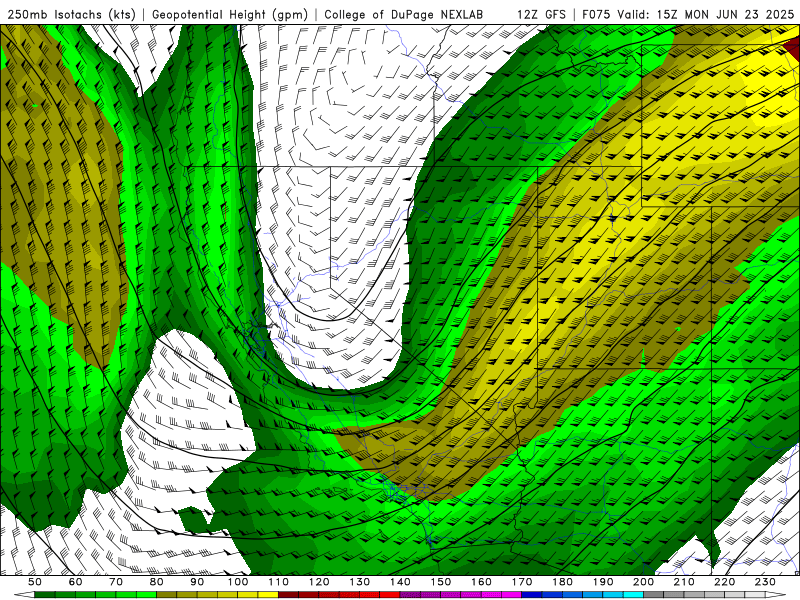Click the legend value 50
This screenshot has width=800, height=600.
(35, 582)
